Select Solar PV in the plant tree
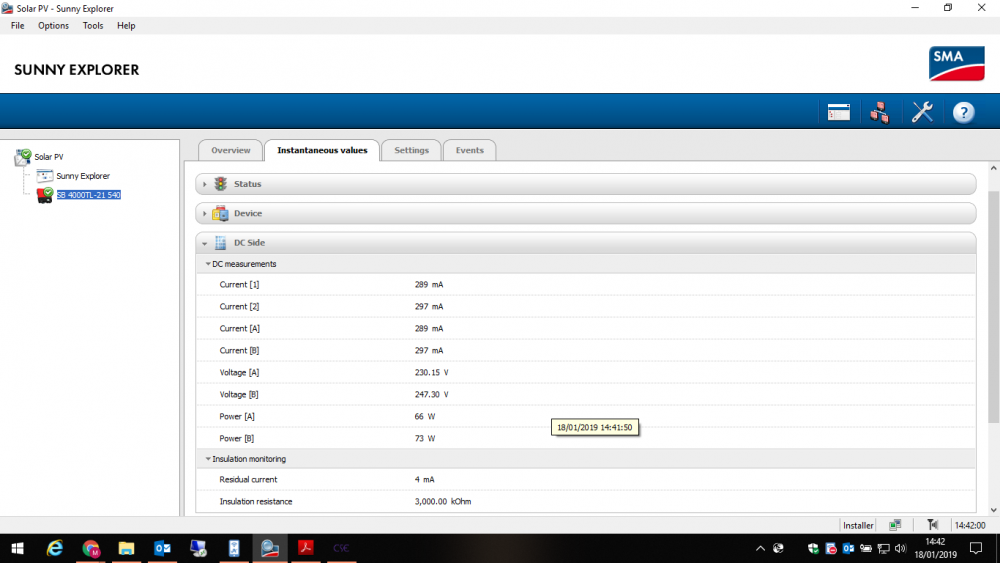1000x563 pixels. click(x=49, y=157)
